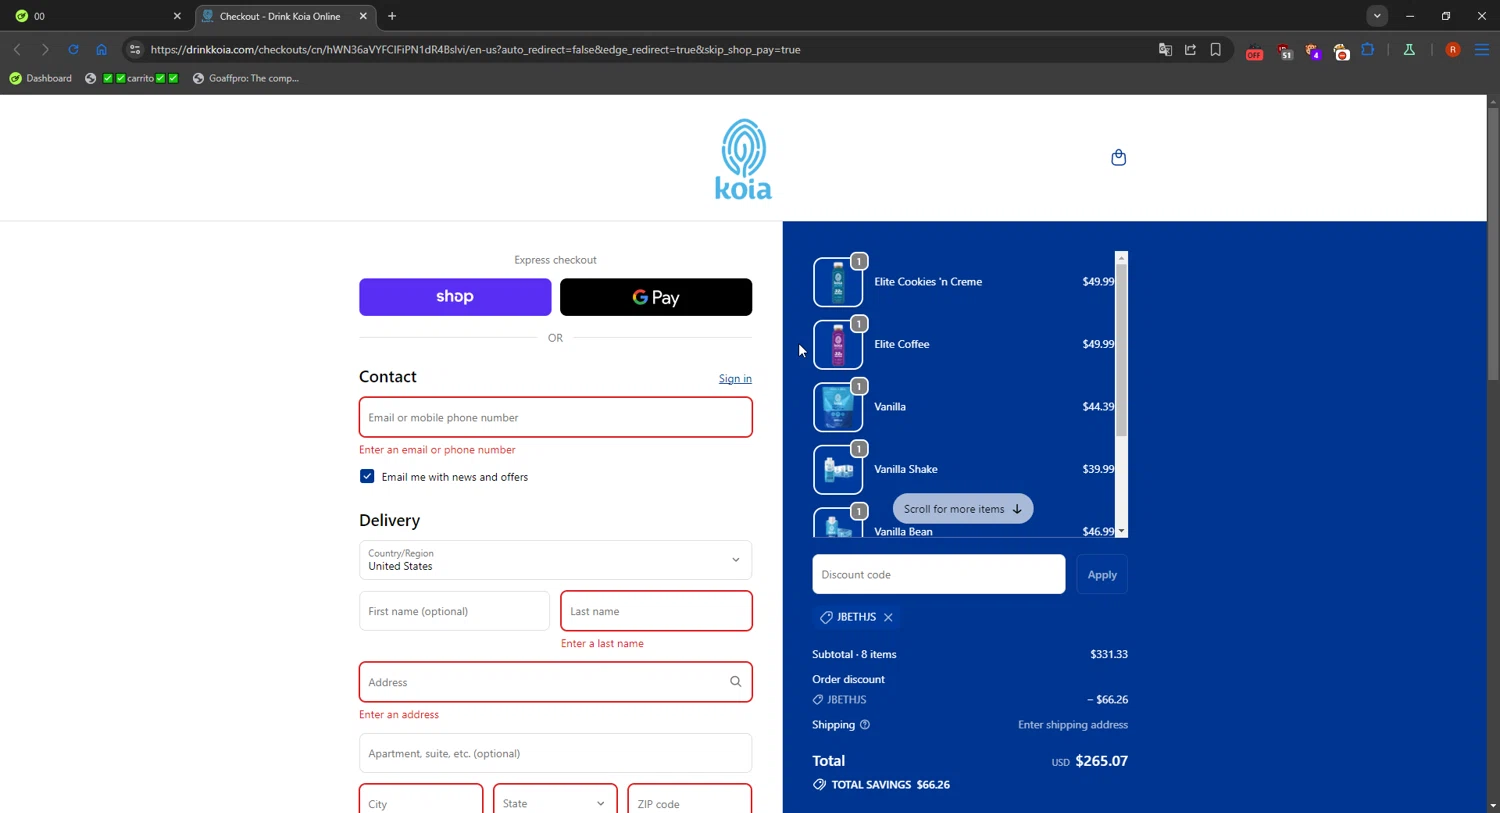Click the browser back arrow
The width and height of the screenshot is (1500, 813).
click(17, 49)
